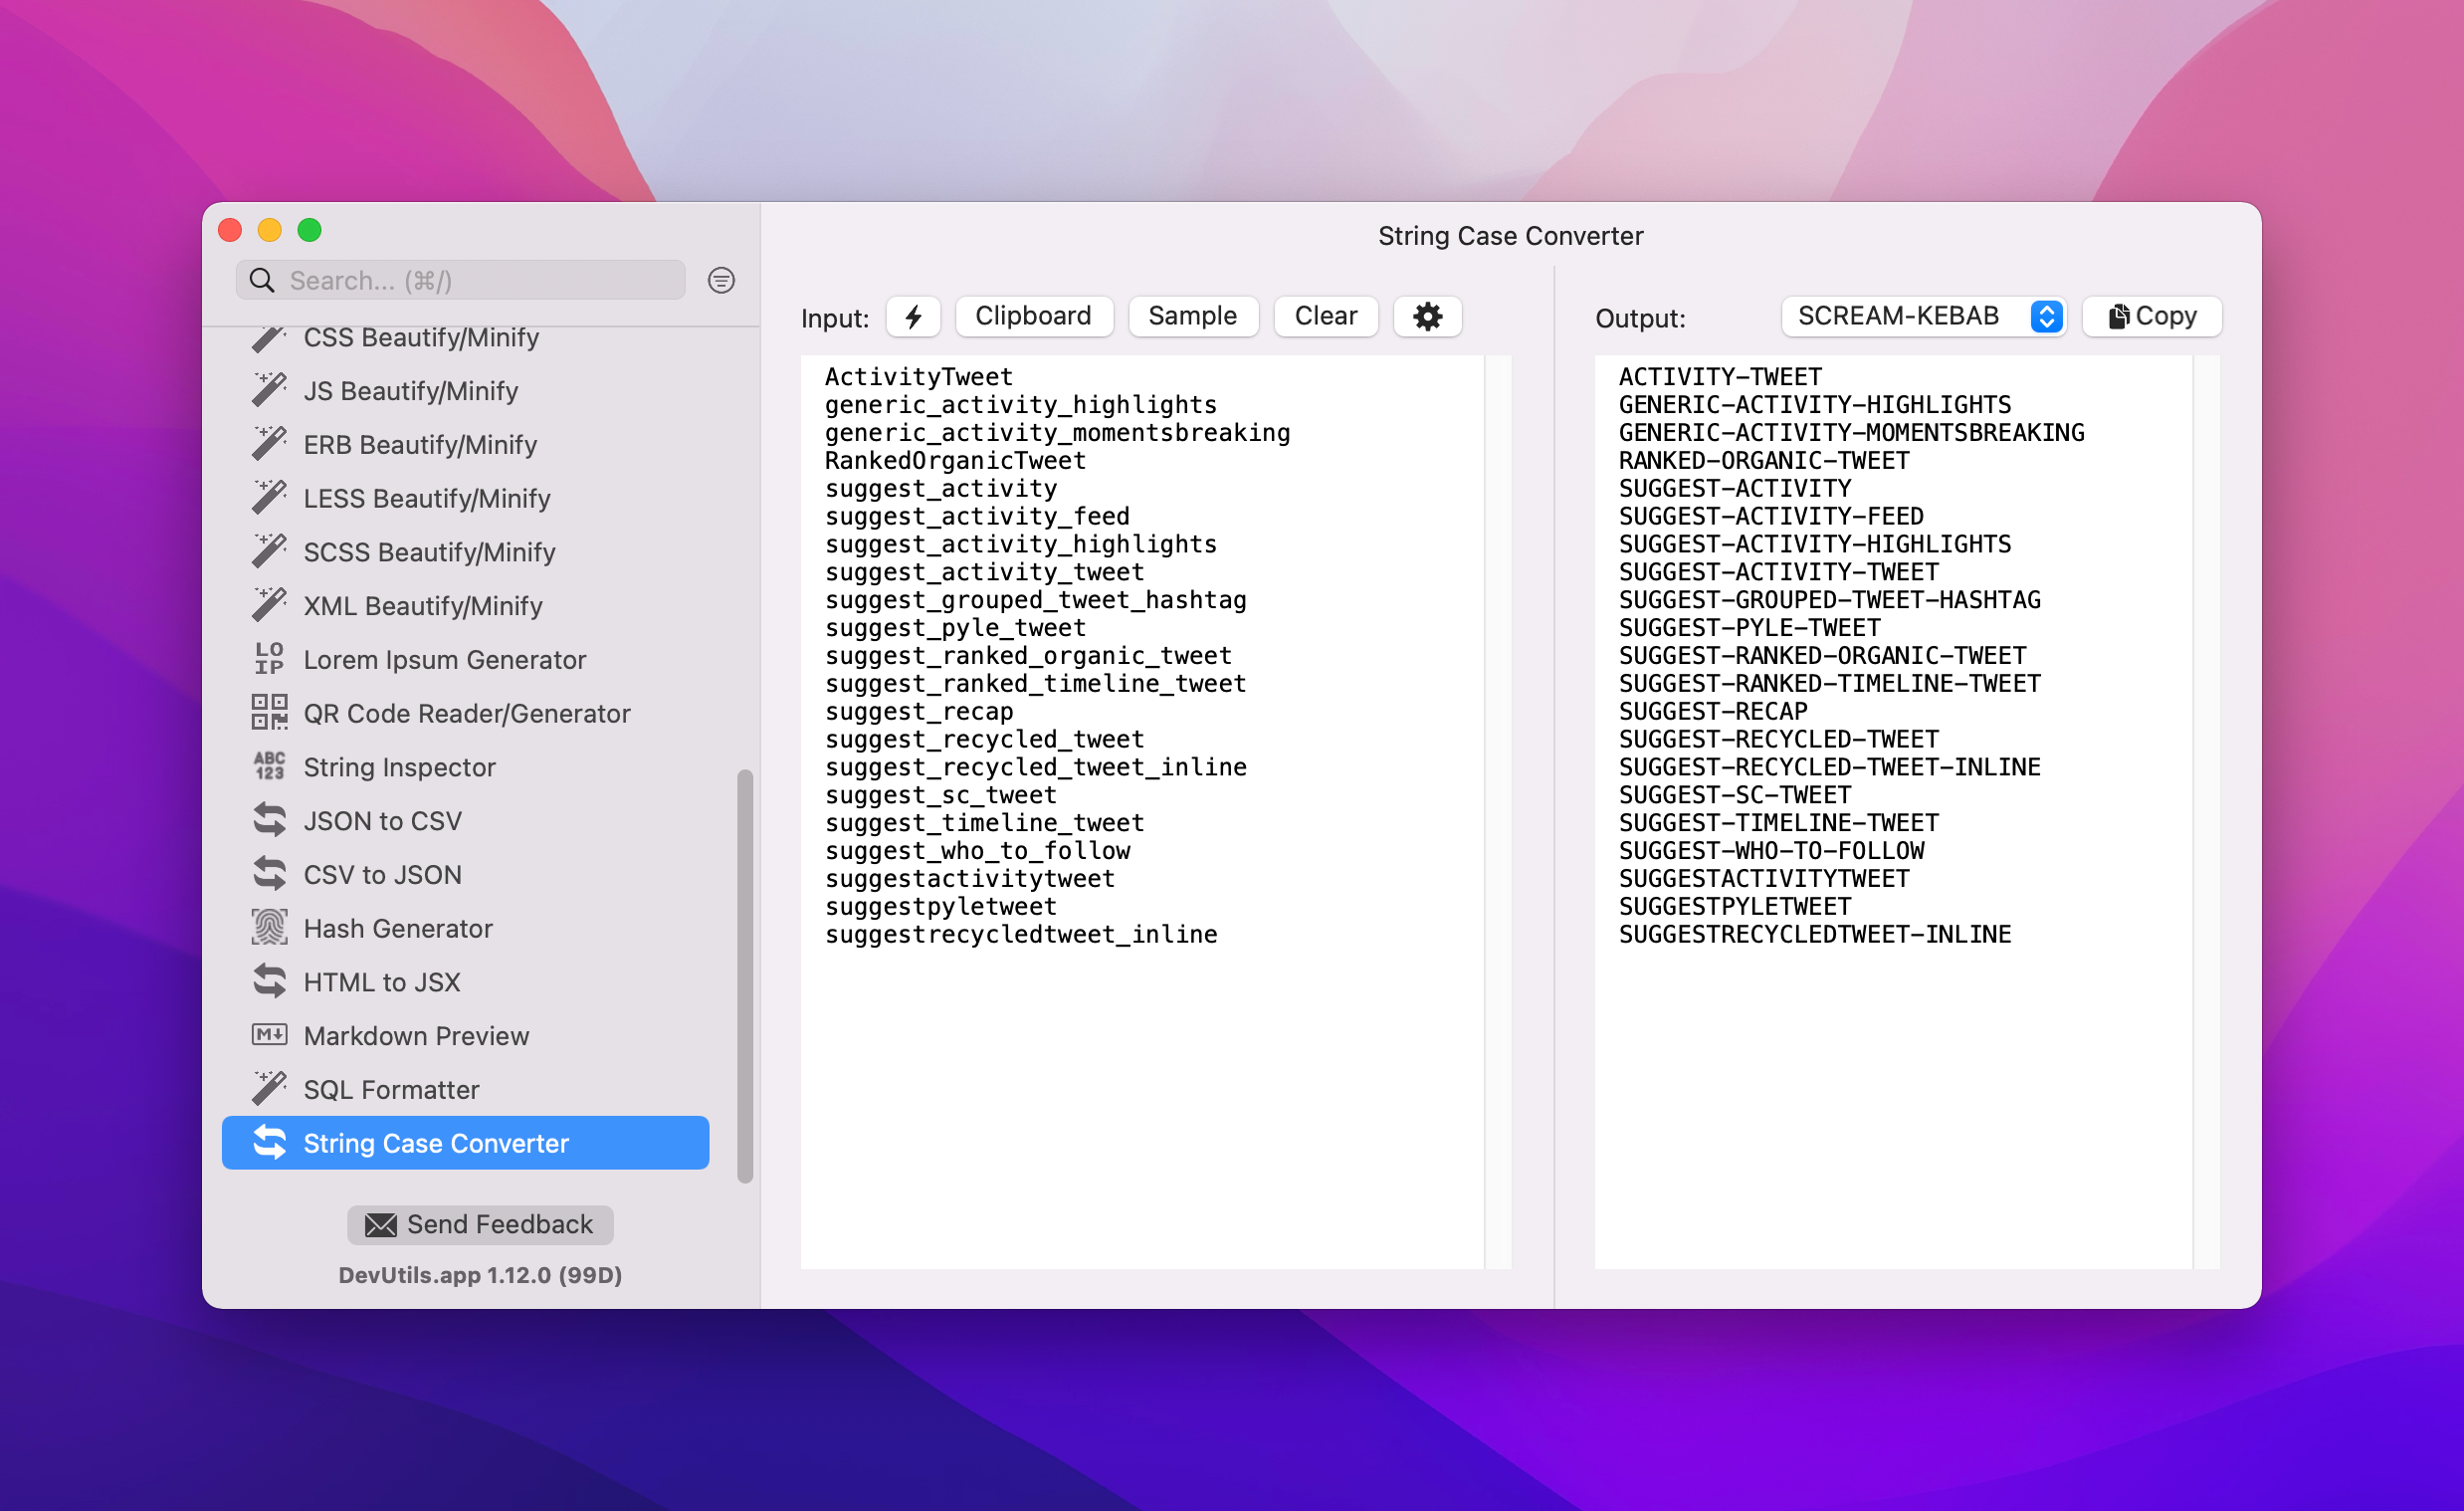Select the String Inspector tool
Viewport: 2464px width, 1511px height.
coord(399,767)
